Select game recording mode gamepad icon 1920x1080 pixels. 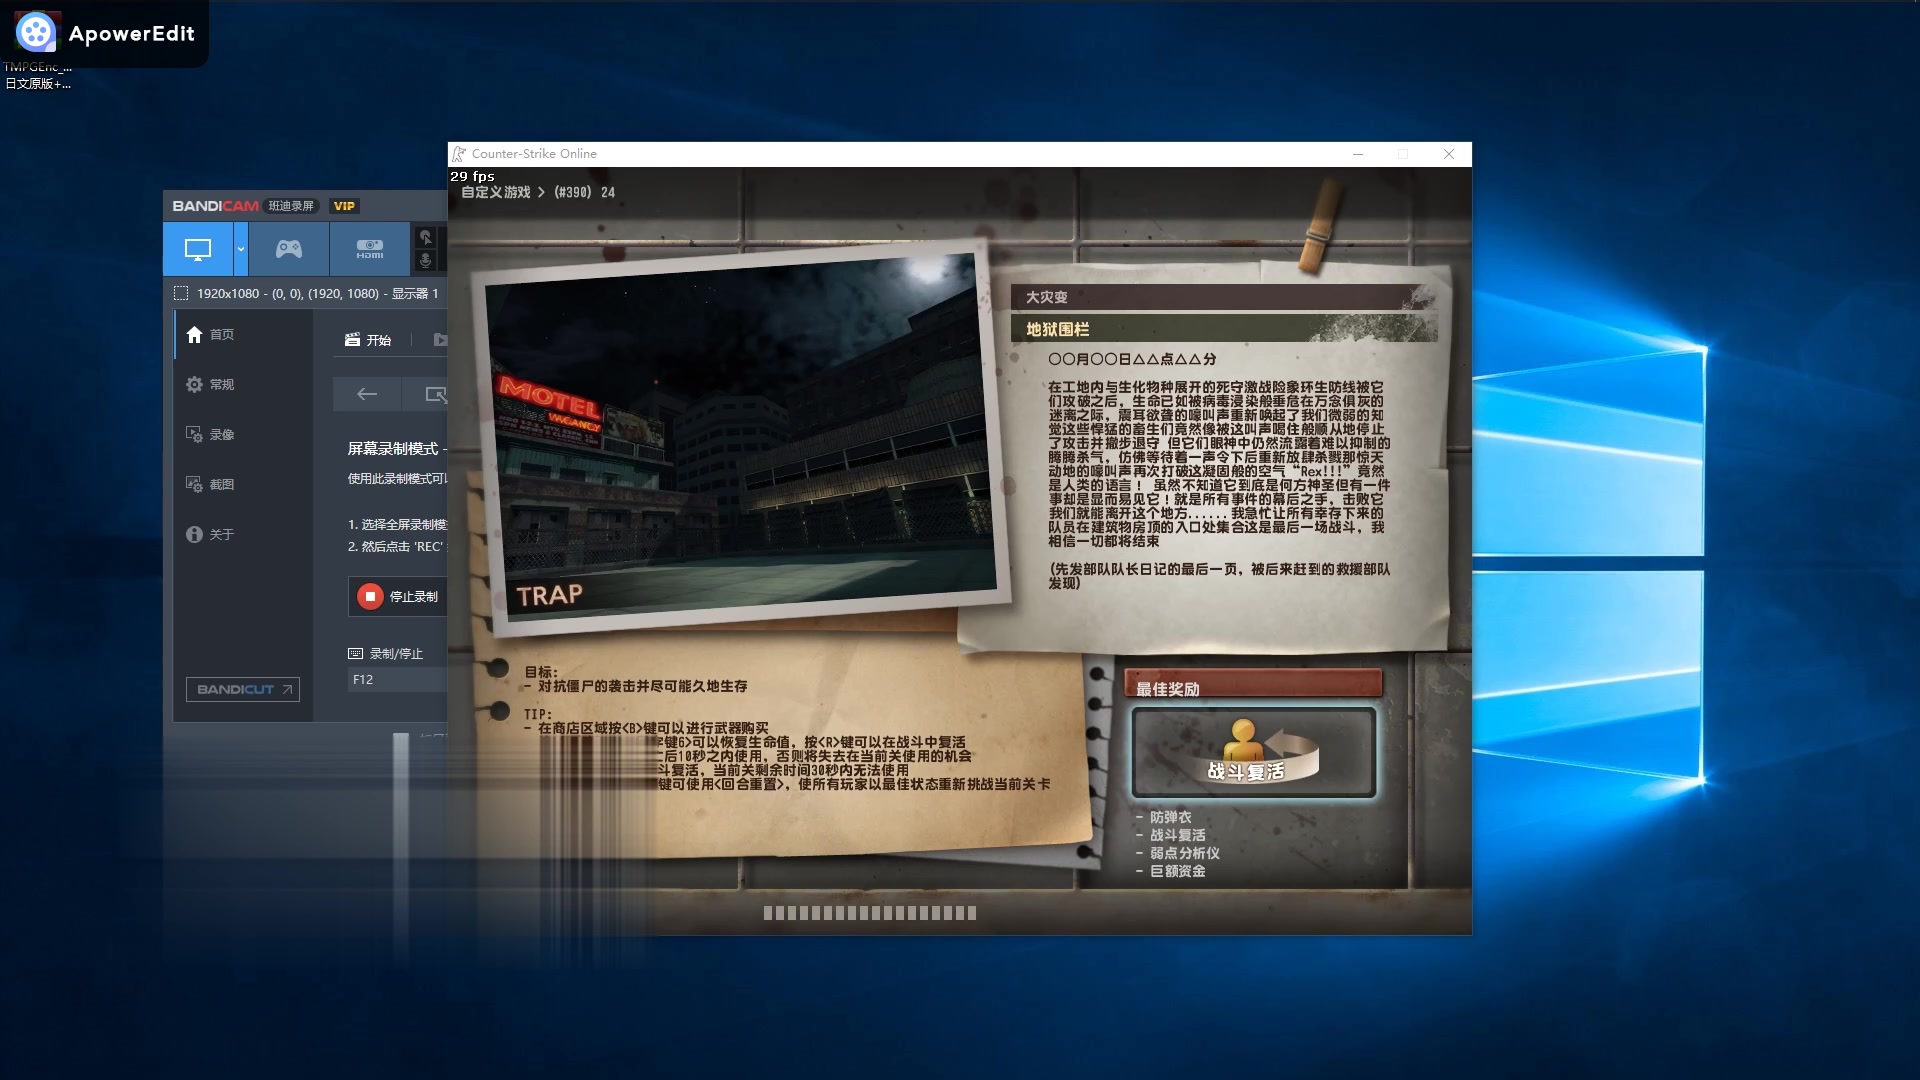tap(289, 249)
